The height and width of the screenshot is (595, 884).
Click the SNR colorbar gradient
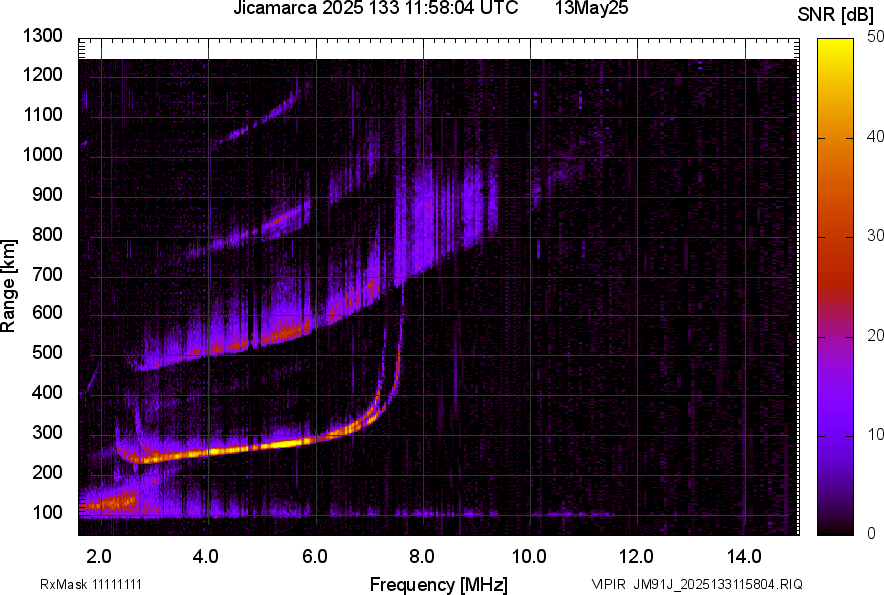[835, 287]
